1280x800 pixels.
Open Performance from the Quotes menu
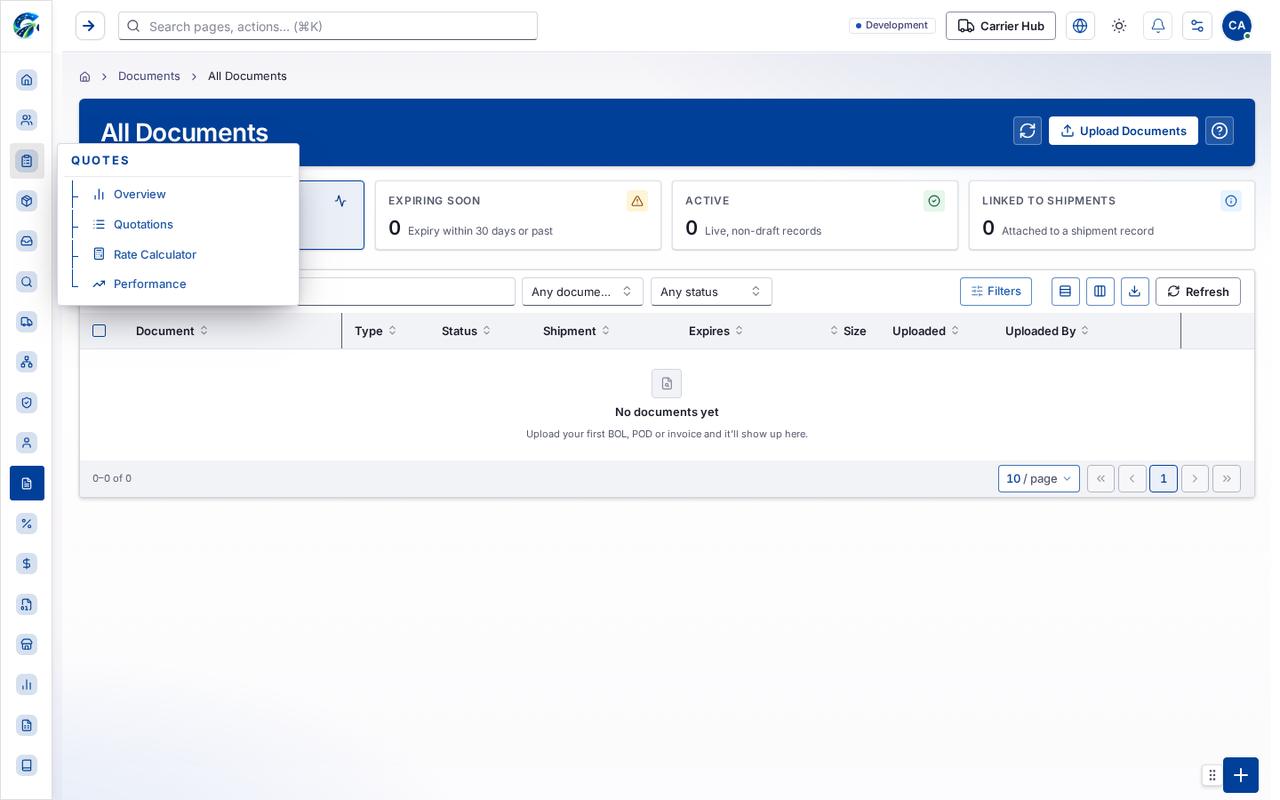coord(150,284)
